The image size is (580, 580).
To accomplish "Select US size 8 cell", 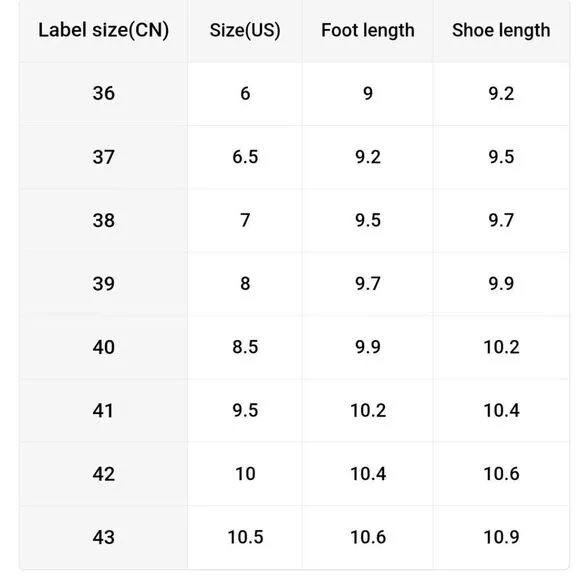I will point(245,284).
